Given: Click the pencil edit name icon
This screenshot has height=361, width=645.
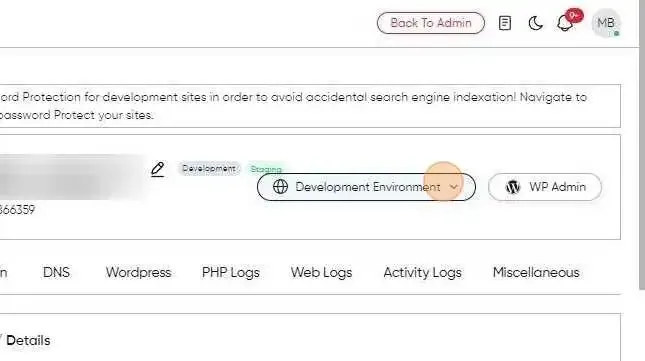Looking at the screenshot, I should click(x=157, y=169).
